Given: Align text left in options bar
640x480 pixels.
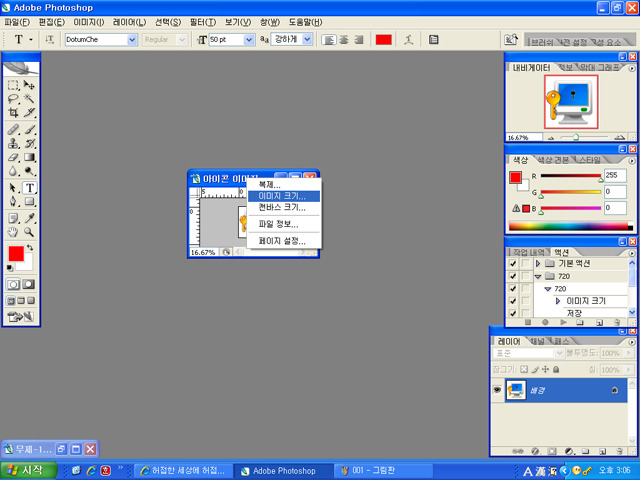Looking at the screenshot, I should pos(329,40).
